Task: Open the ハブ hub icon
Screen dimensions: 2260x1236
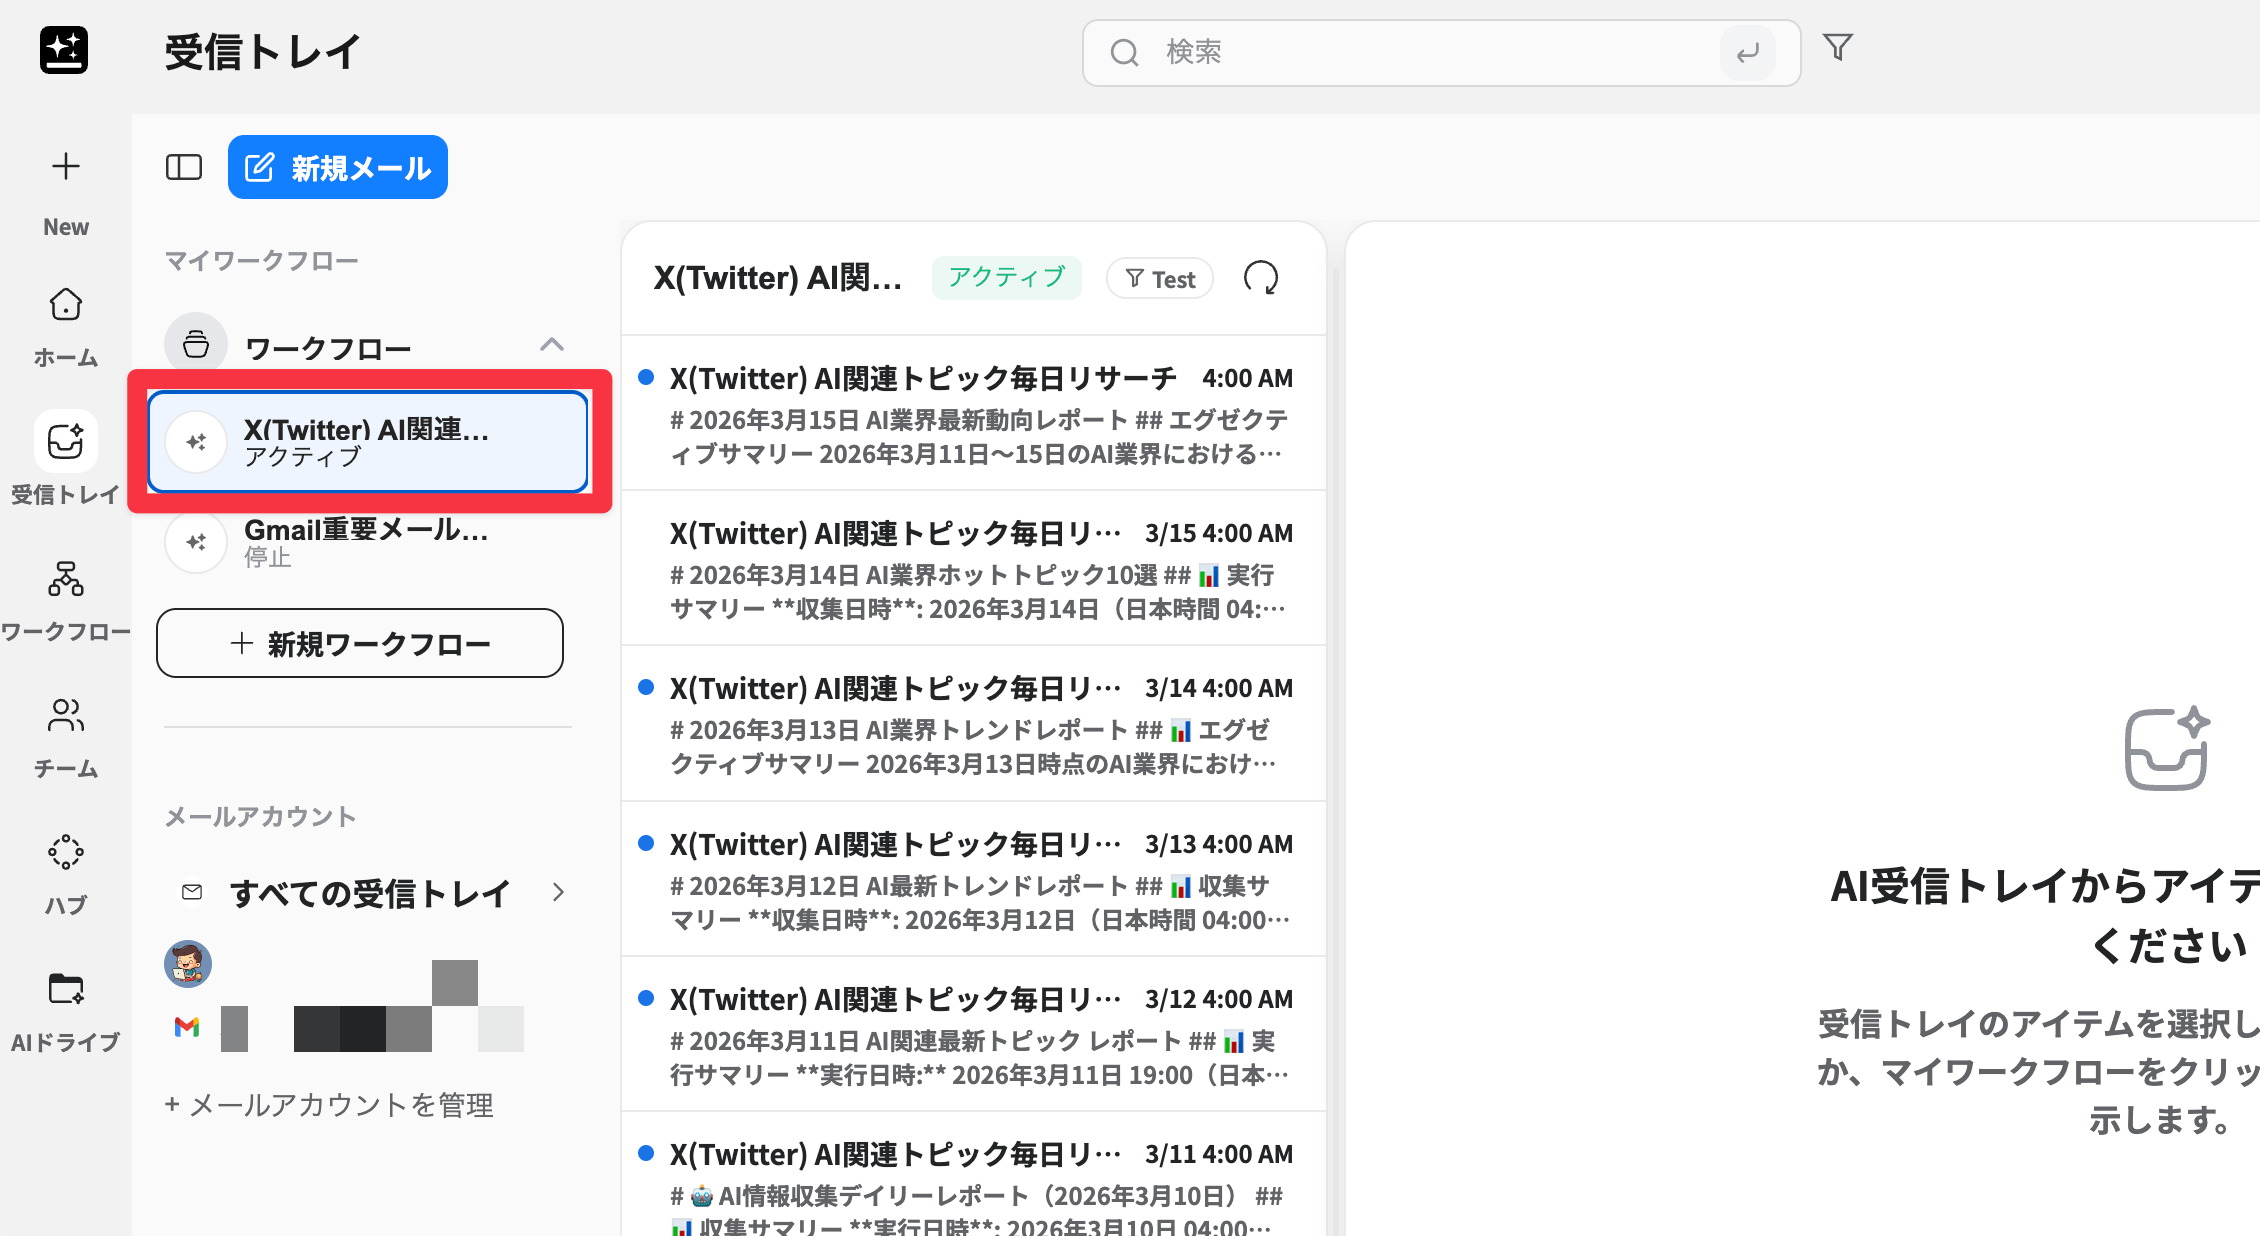Action: (x=66, y=853)
